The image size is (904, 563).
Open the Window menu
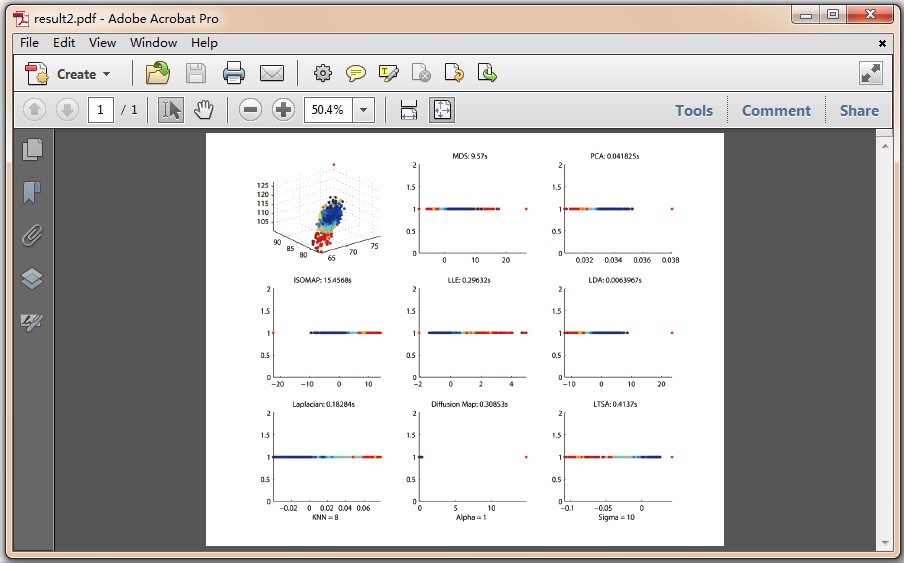tap(153, 43)
